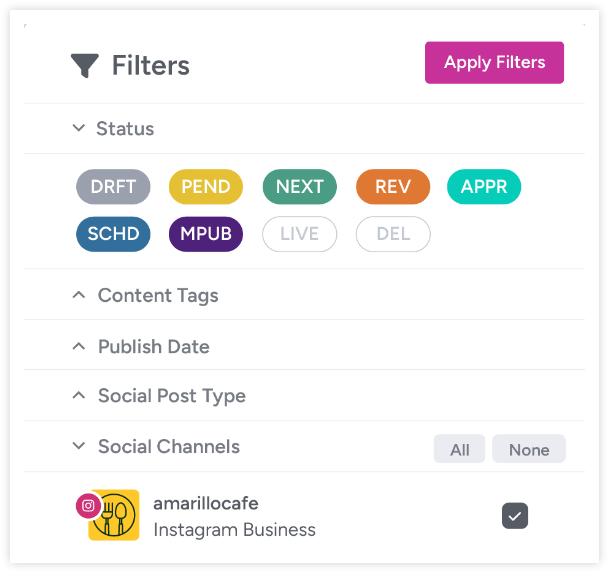Toggle the APPR status filter
This screenshot has width=609, height=573.
pos(484,187)
